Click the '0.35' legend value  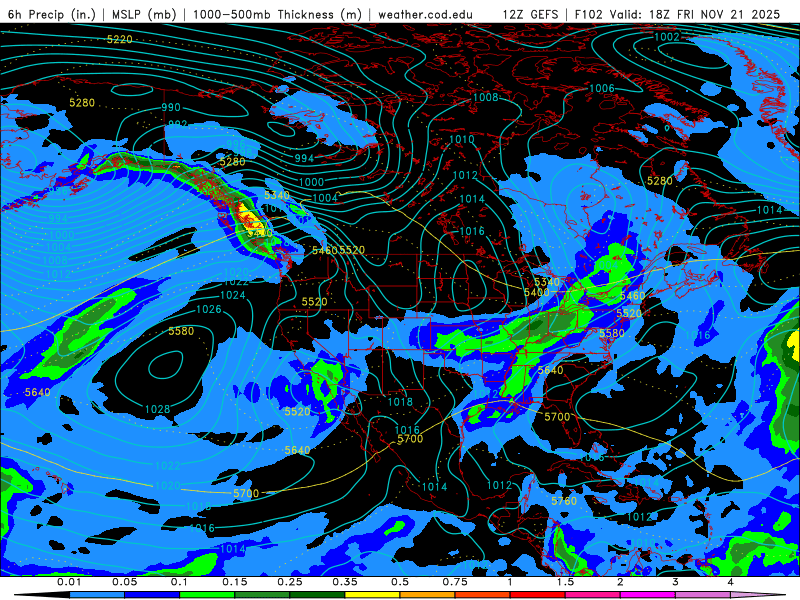[345, 582]
